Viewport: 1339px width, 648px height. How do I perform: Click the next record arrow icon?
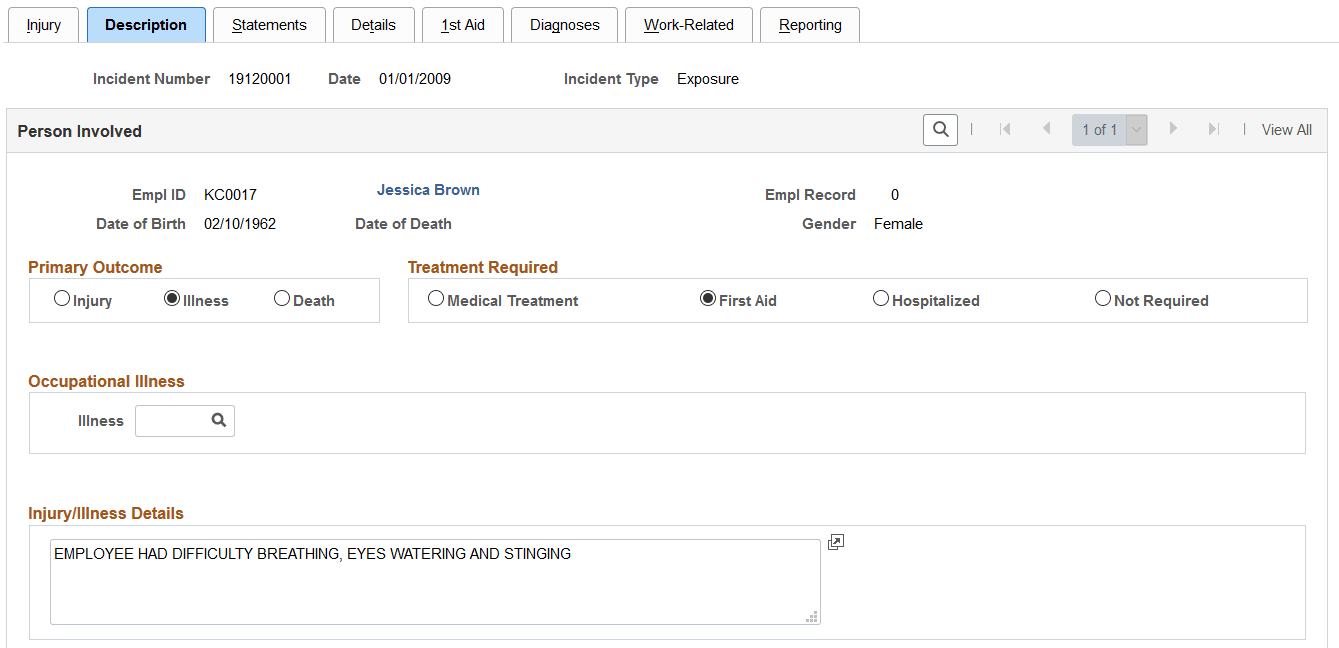[1172, 129]
